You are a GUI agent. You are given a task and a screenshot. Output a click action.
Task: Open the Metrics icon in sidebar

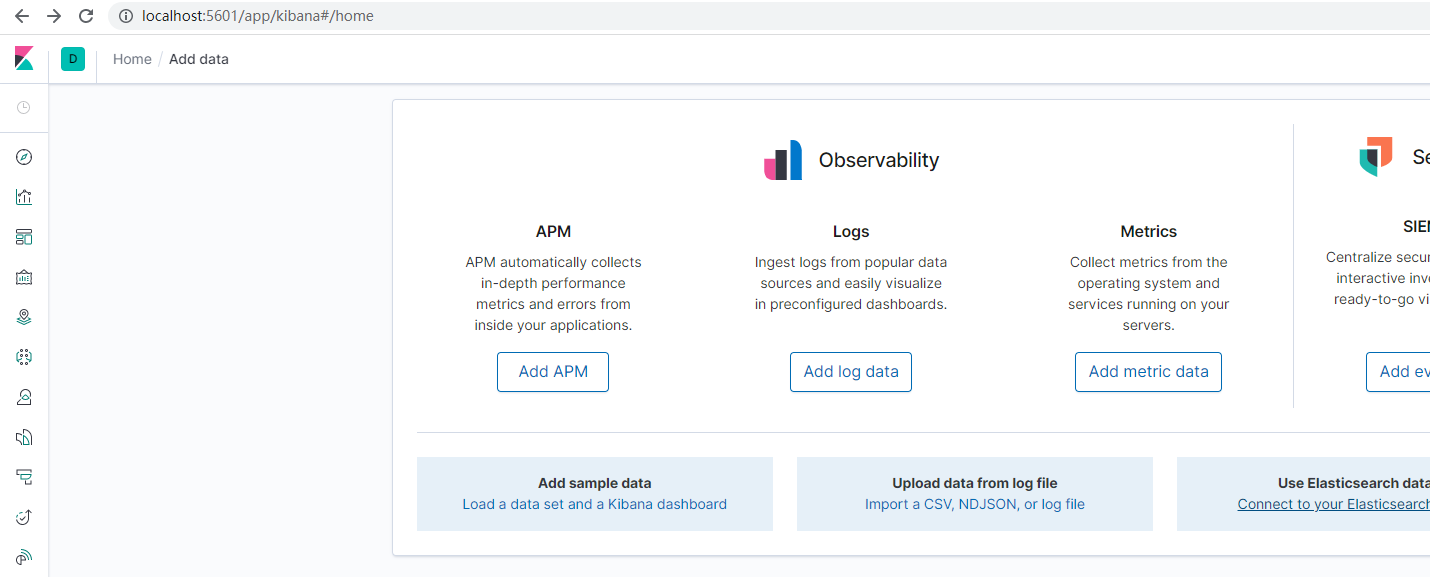click(x=24, y=397)
